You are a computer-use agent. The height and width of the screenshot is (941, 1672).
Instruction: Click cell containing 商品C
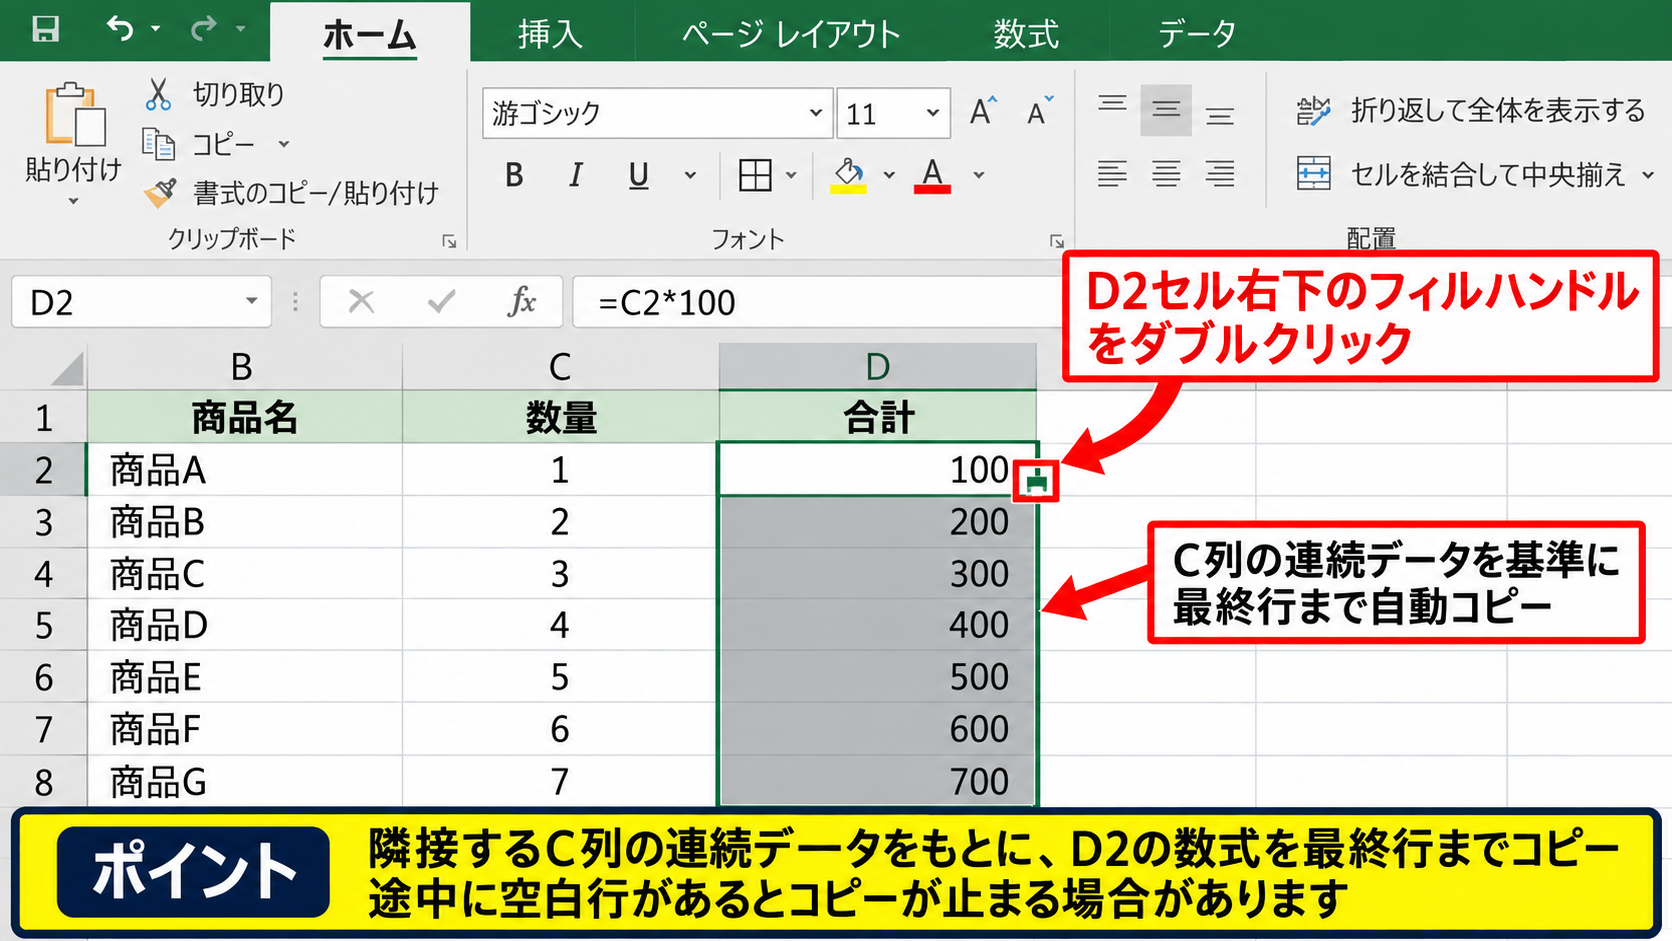coord(244,573)
